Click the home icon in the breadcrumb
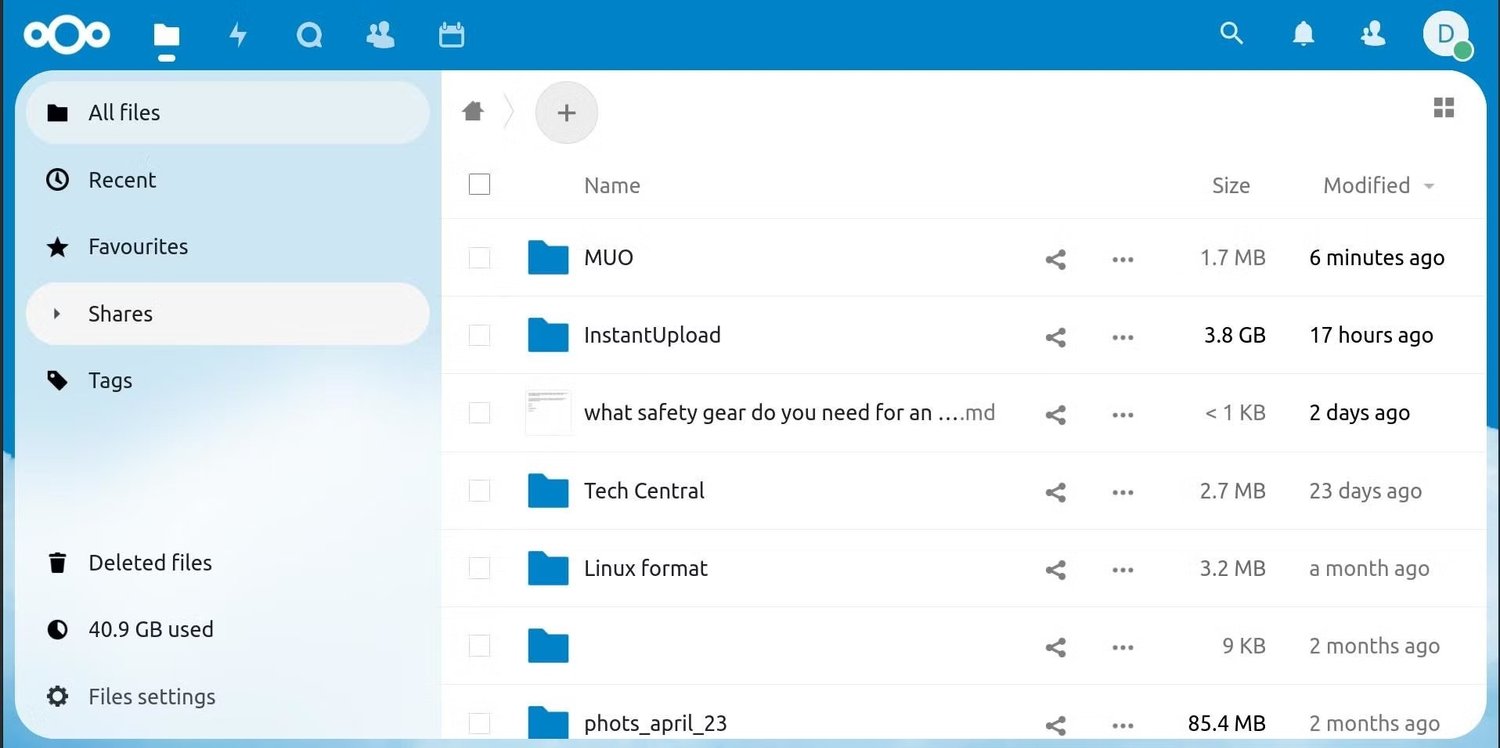1500x748 pixels. 472,111
